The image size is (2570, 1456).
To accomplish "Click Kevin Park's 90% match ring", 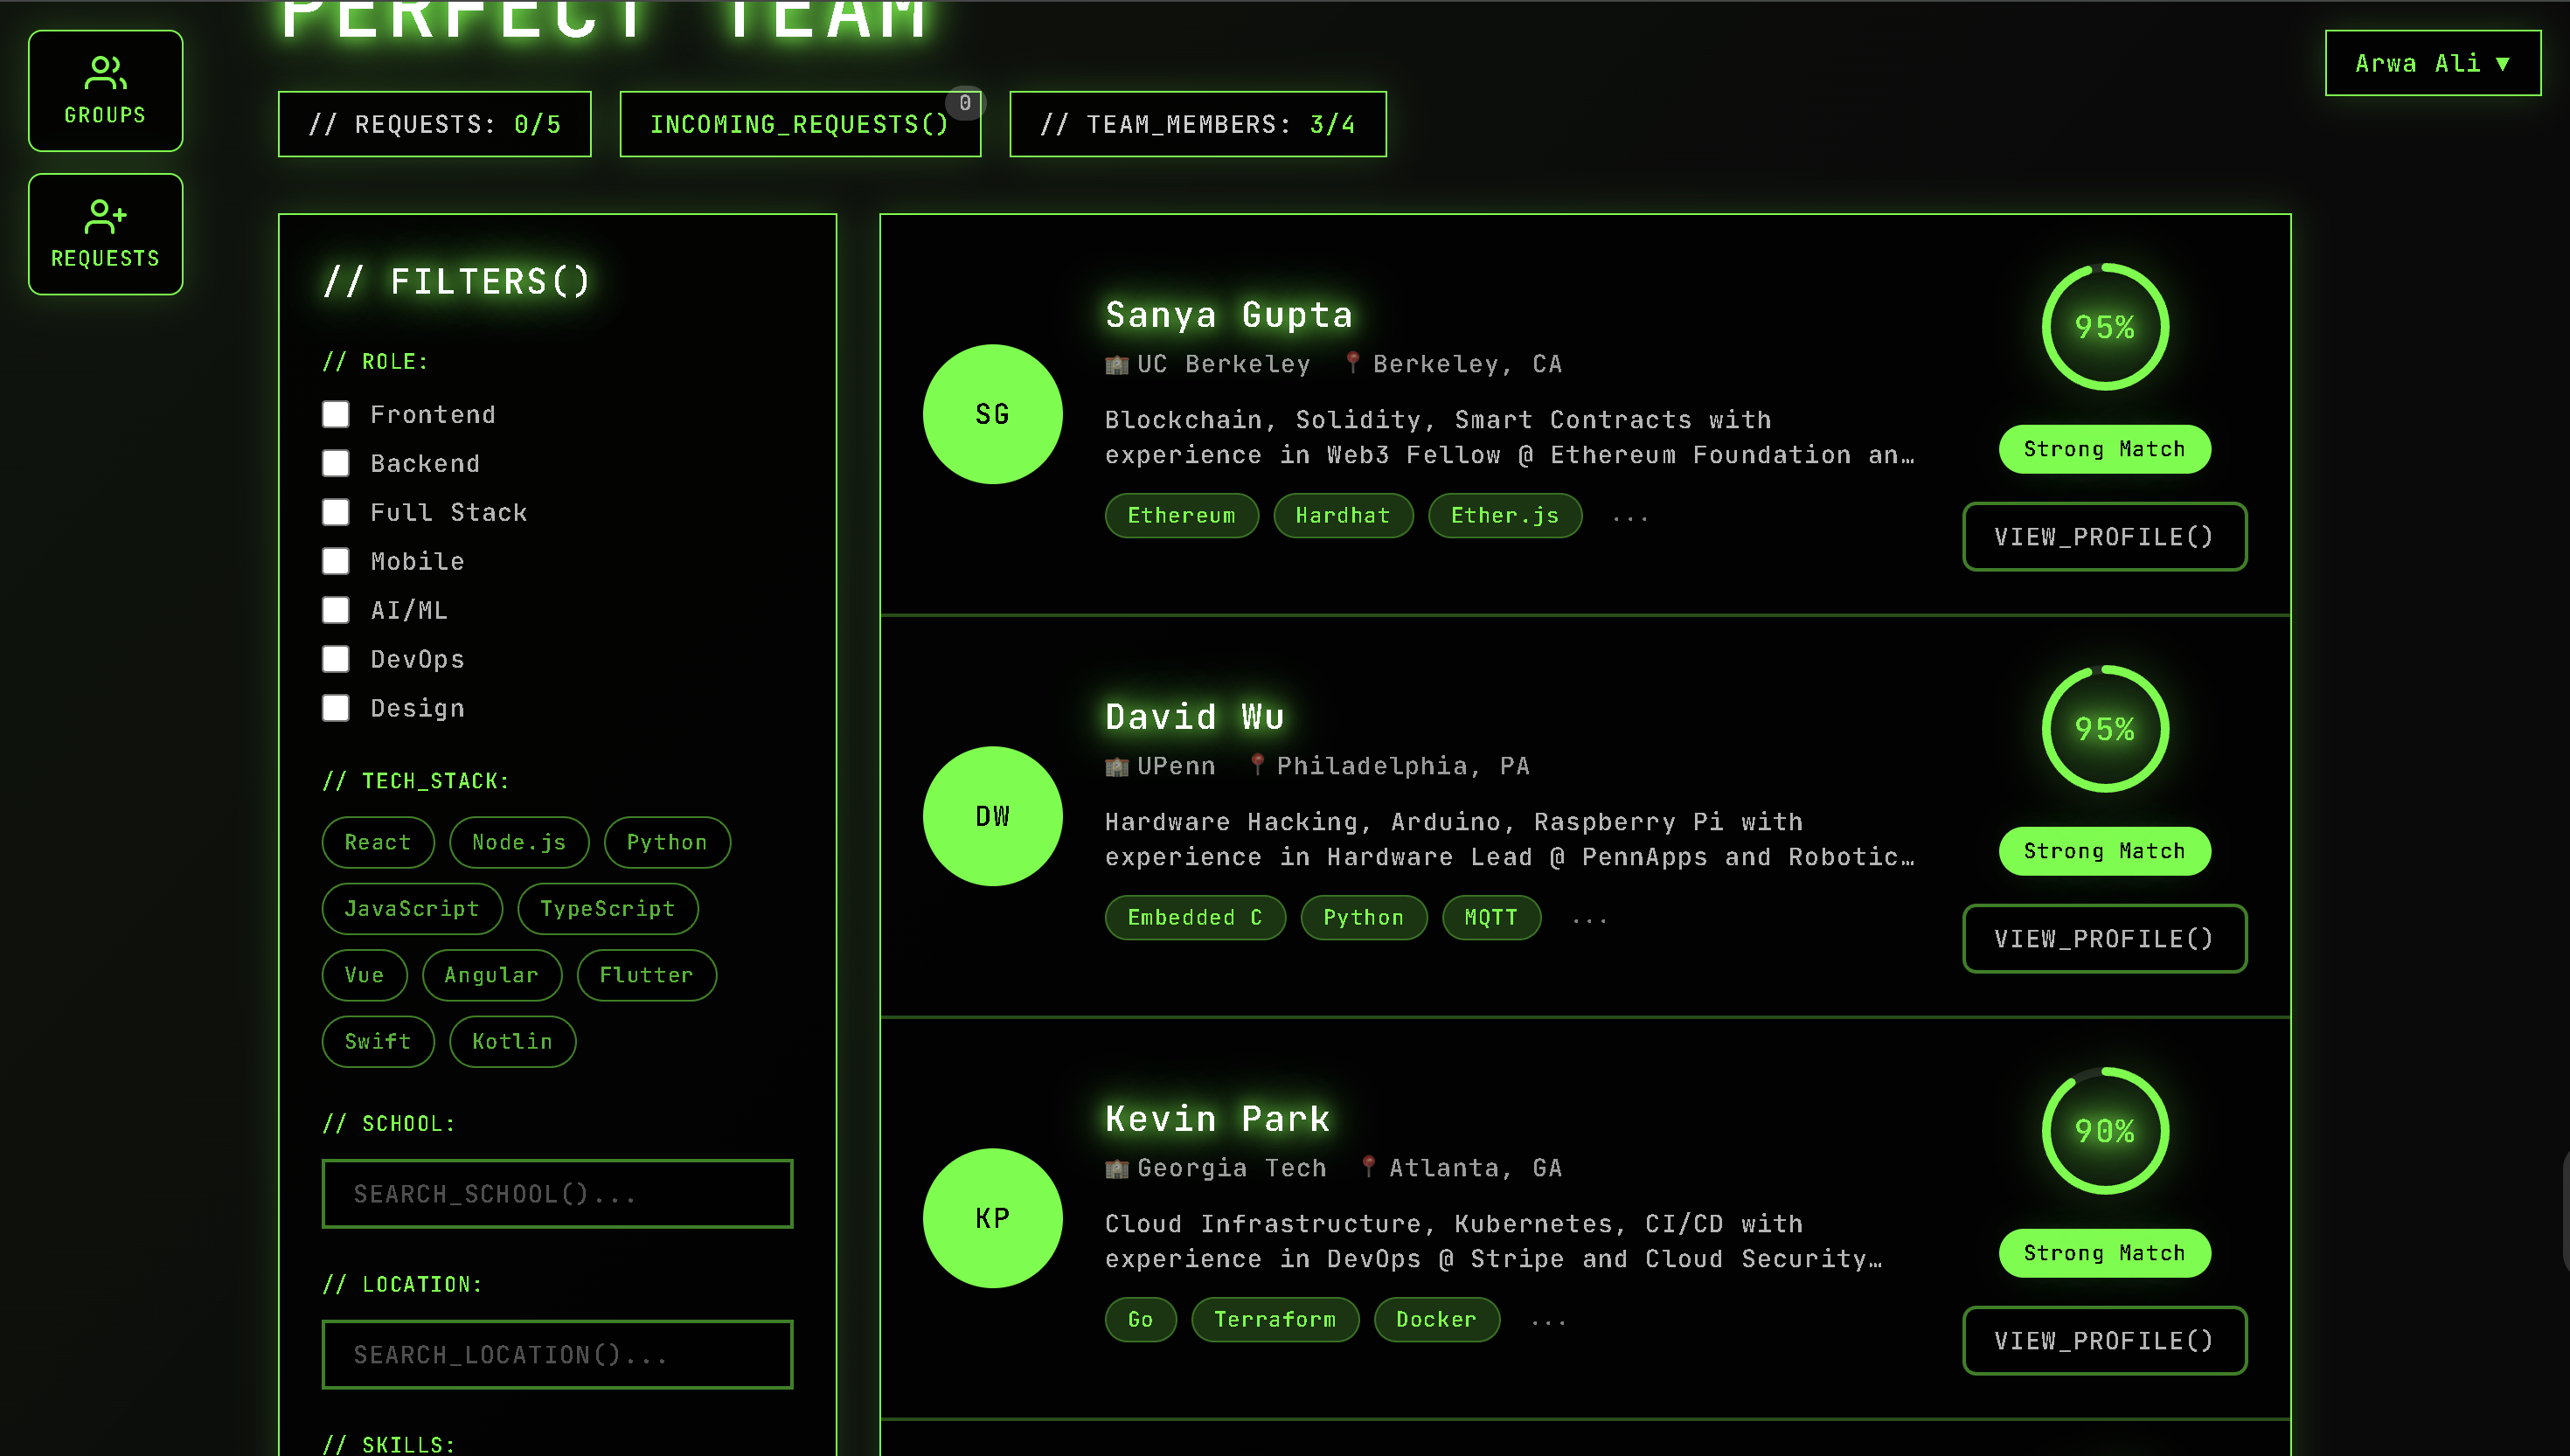I will [x=2104, y=1131].
